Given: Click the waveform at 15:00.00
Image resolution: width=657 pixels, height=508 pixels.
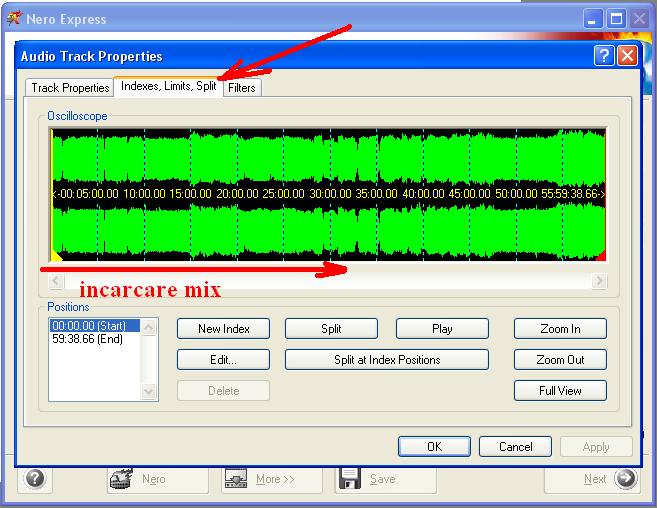Looking at the screenshot, I should pyautogui.click(x=191, y=194).
